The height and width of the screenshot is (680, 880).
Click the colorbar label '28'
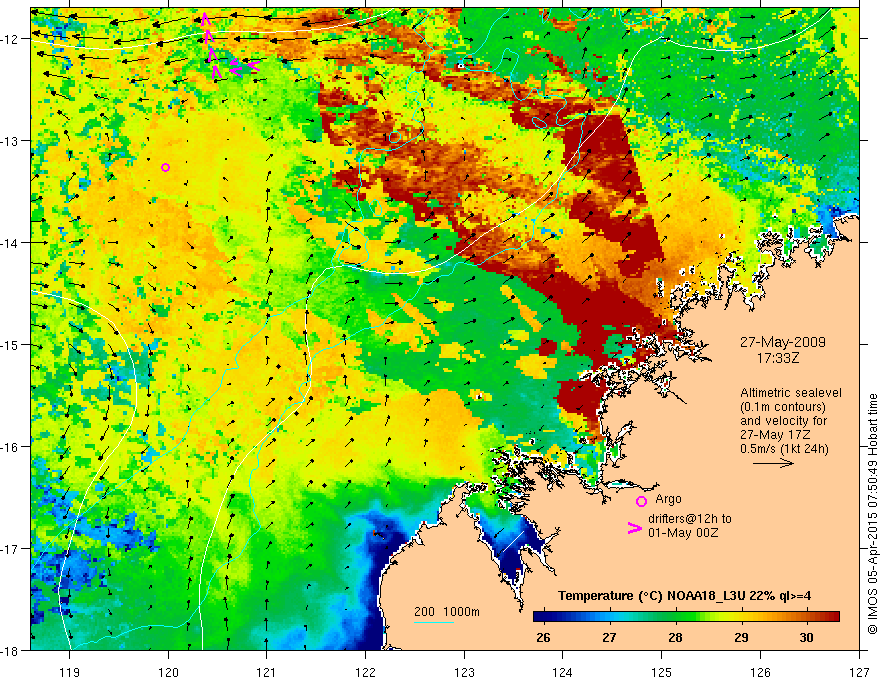coord(676,637)
